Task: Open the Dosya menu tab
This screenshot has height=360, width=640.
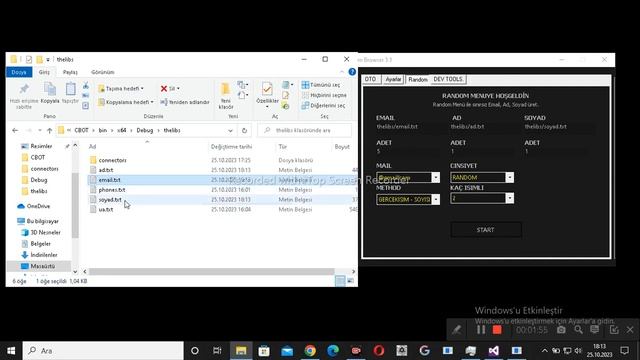Action: pyautogui.click(x=19, y=72)
